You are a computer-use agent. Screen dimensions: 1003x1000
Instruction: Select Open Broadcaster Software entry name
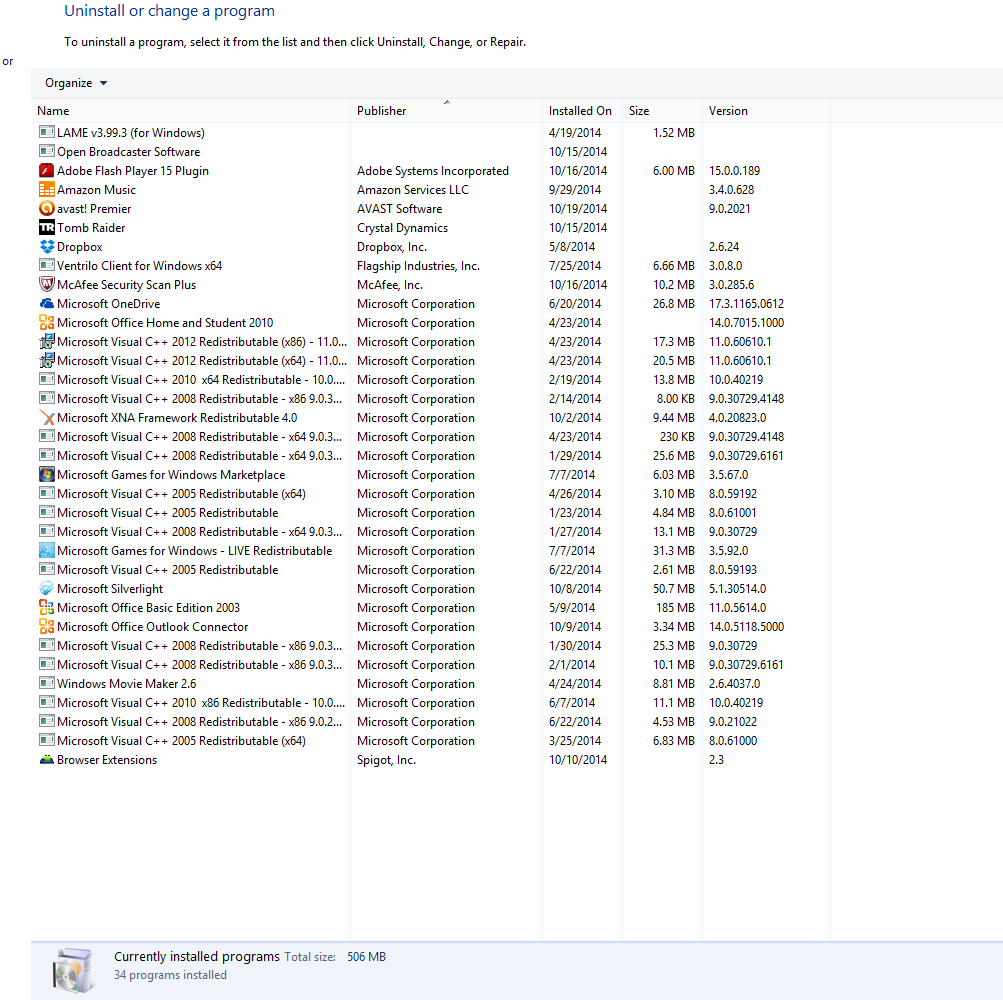[x=129, y=152]
